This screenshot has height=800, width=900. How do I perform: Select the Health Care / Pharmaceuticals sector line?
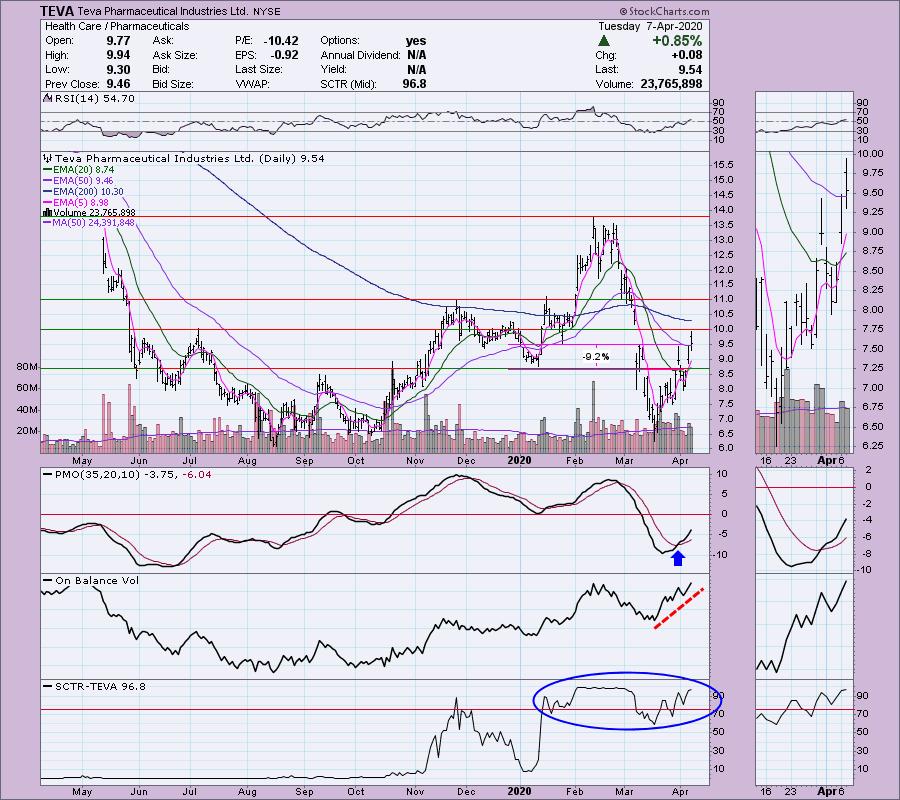click(x=117, y=26)
